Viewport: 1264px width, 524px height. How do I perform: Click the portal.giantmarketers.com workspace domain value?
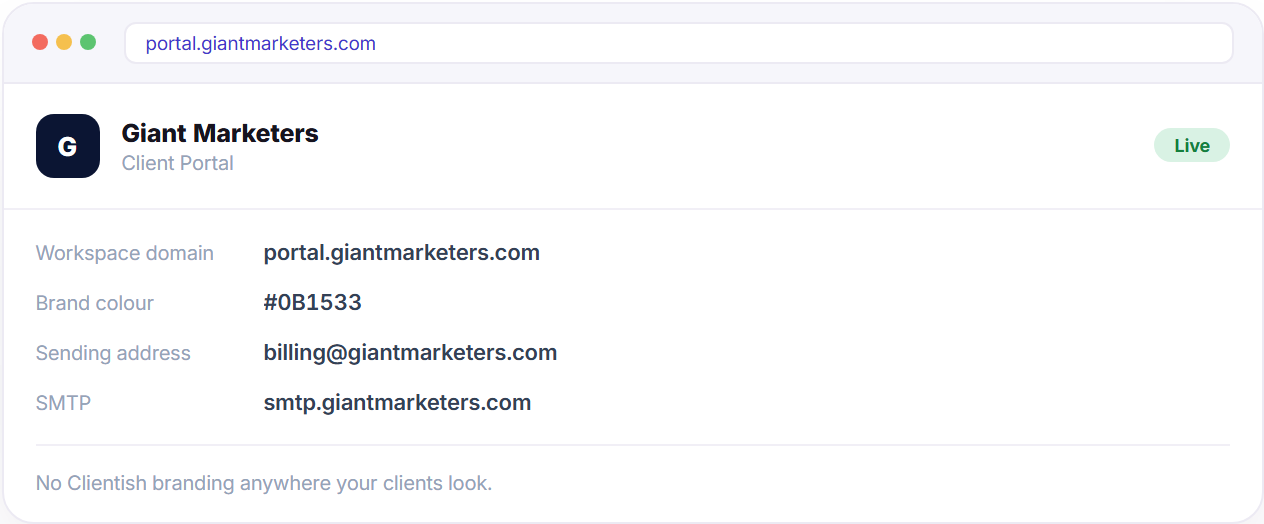coord(402,253)
